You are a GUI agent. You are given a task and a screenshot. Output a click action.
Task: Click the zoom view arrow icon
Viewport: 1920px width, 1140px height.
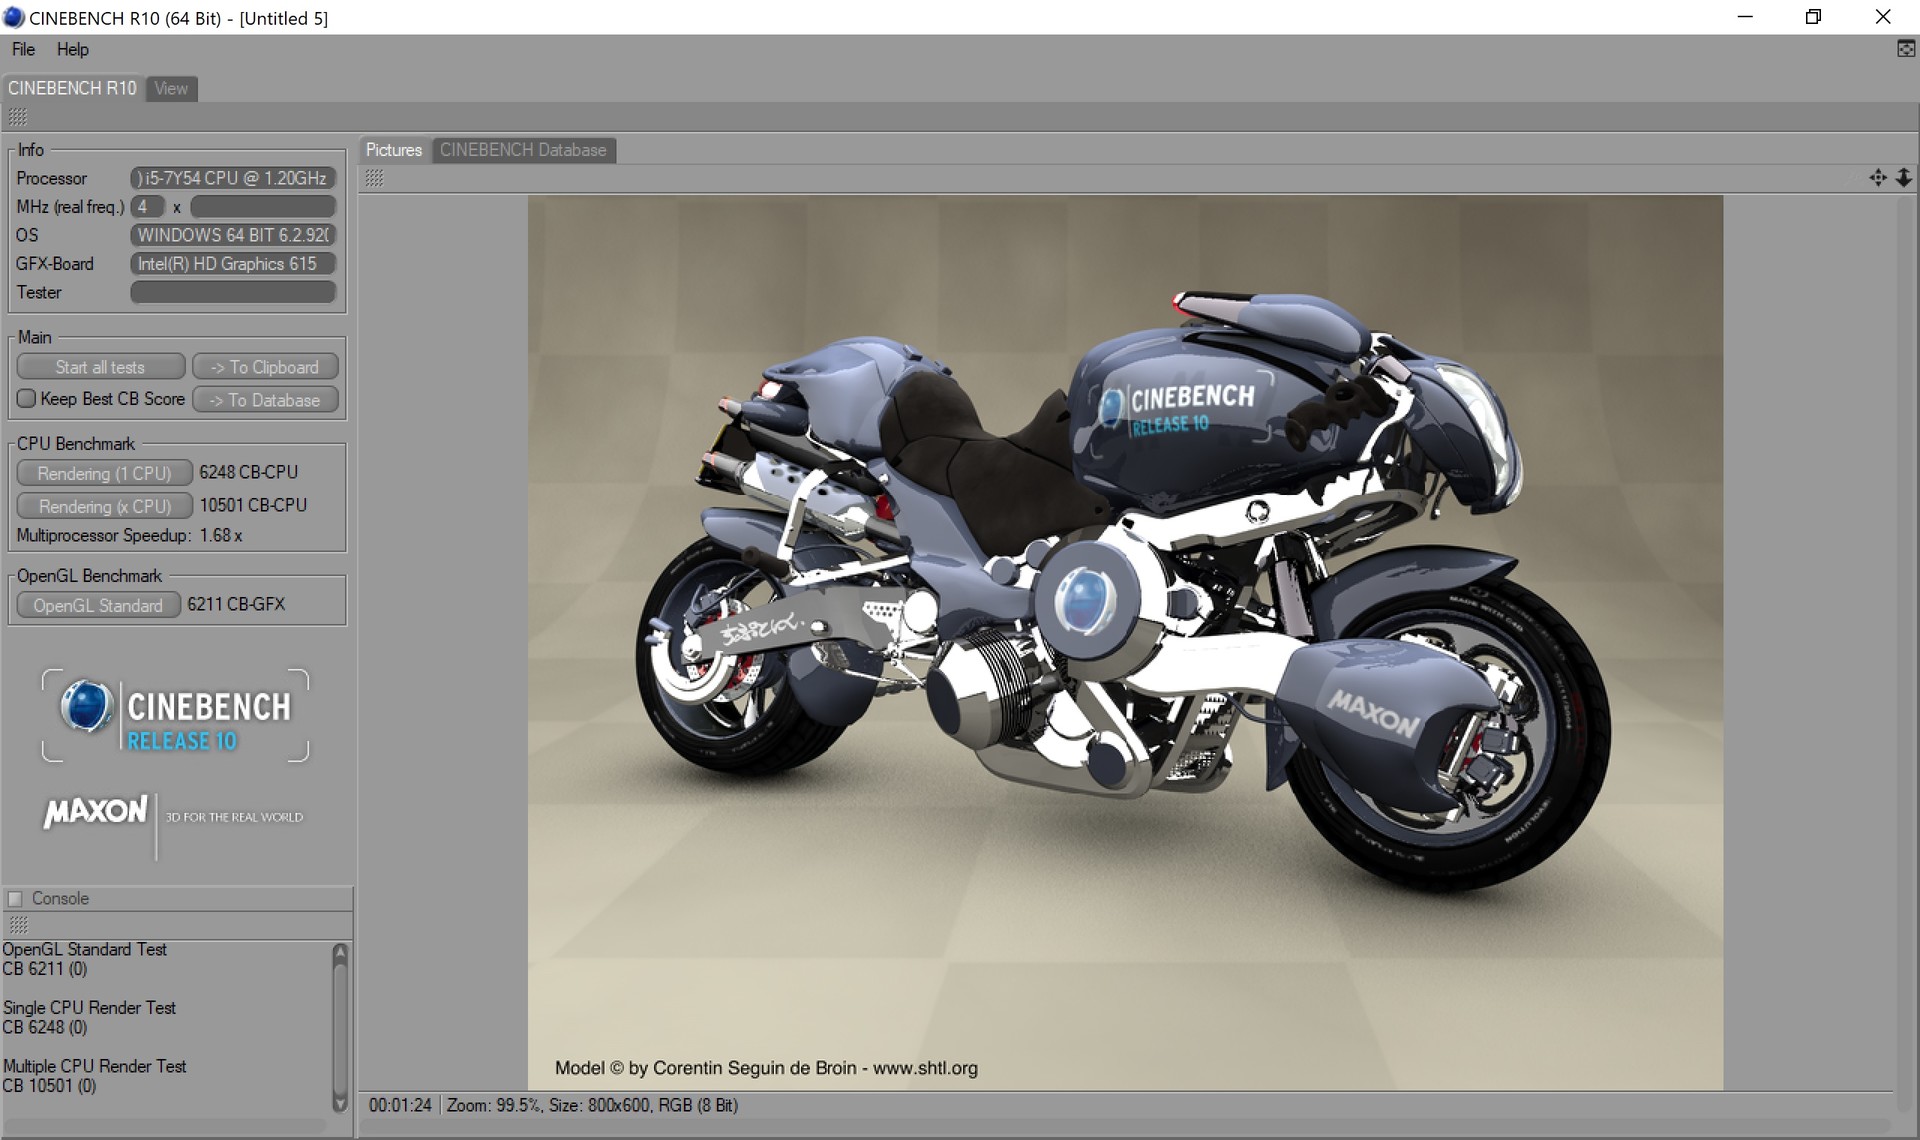(1903, 178)
